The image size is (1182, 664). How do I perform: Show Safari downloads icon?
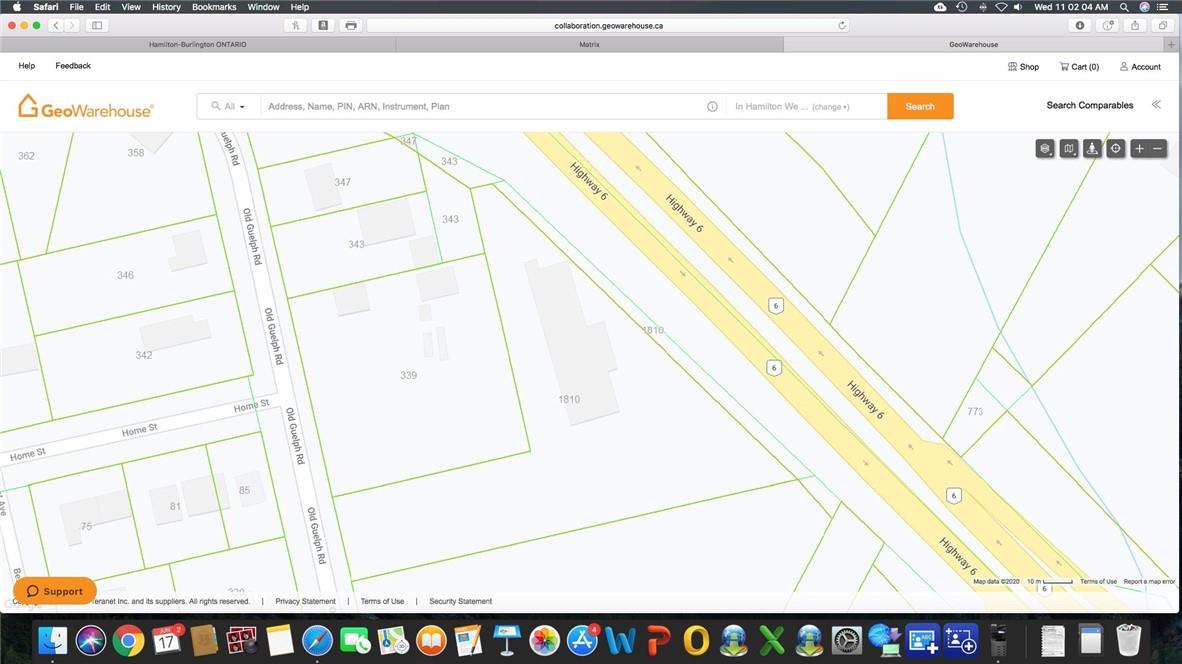pyautogui.click(x=1079, y=26)
